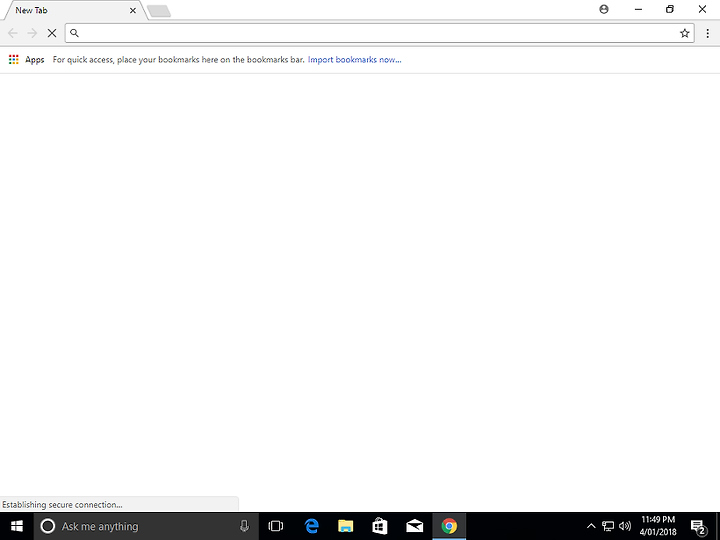Restore down the Chrome window
The width and height of the screenshot is (720, 540).
coord(670,9)
